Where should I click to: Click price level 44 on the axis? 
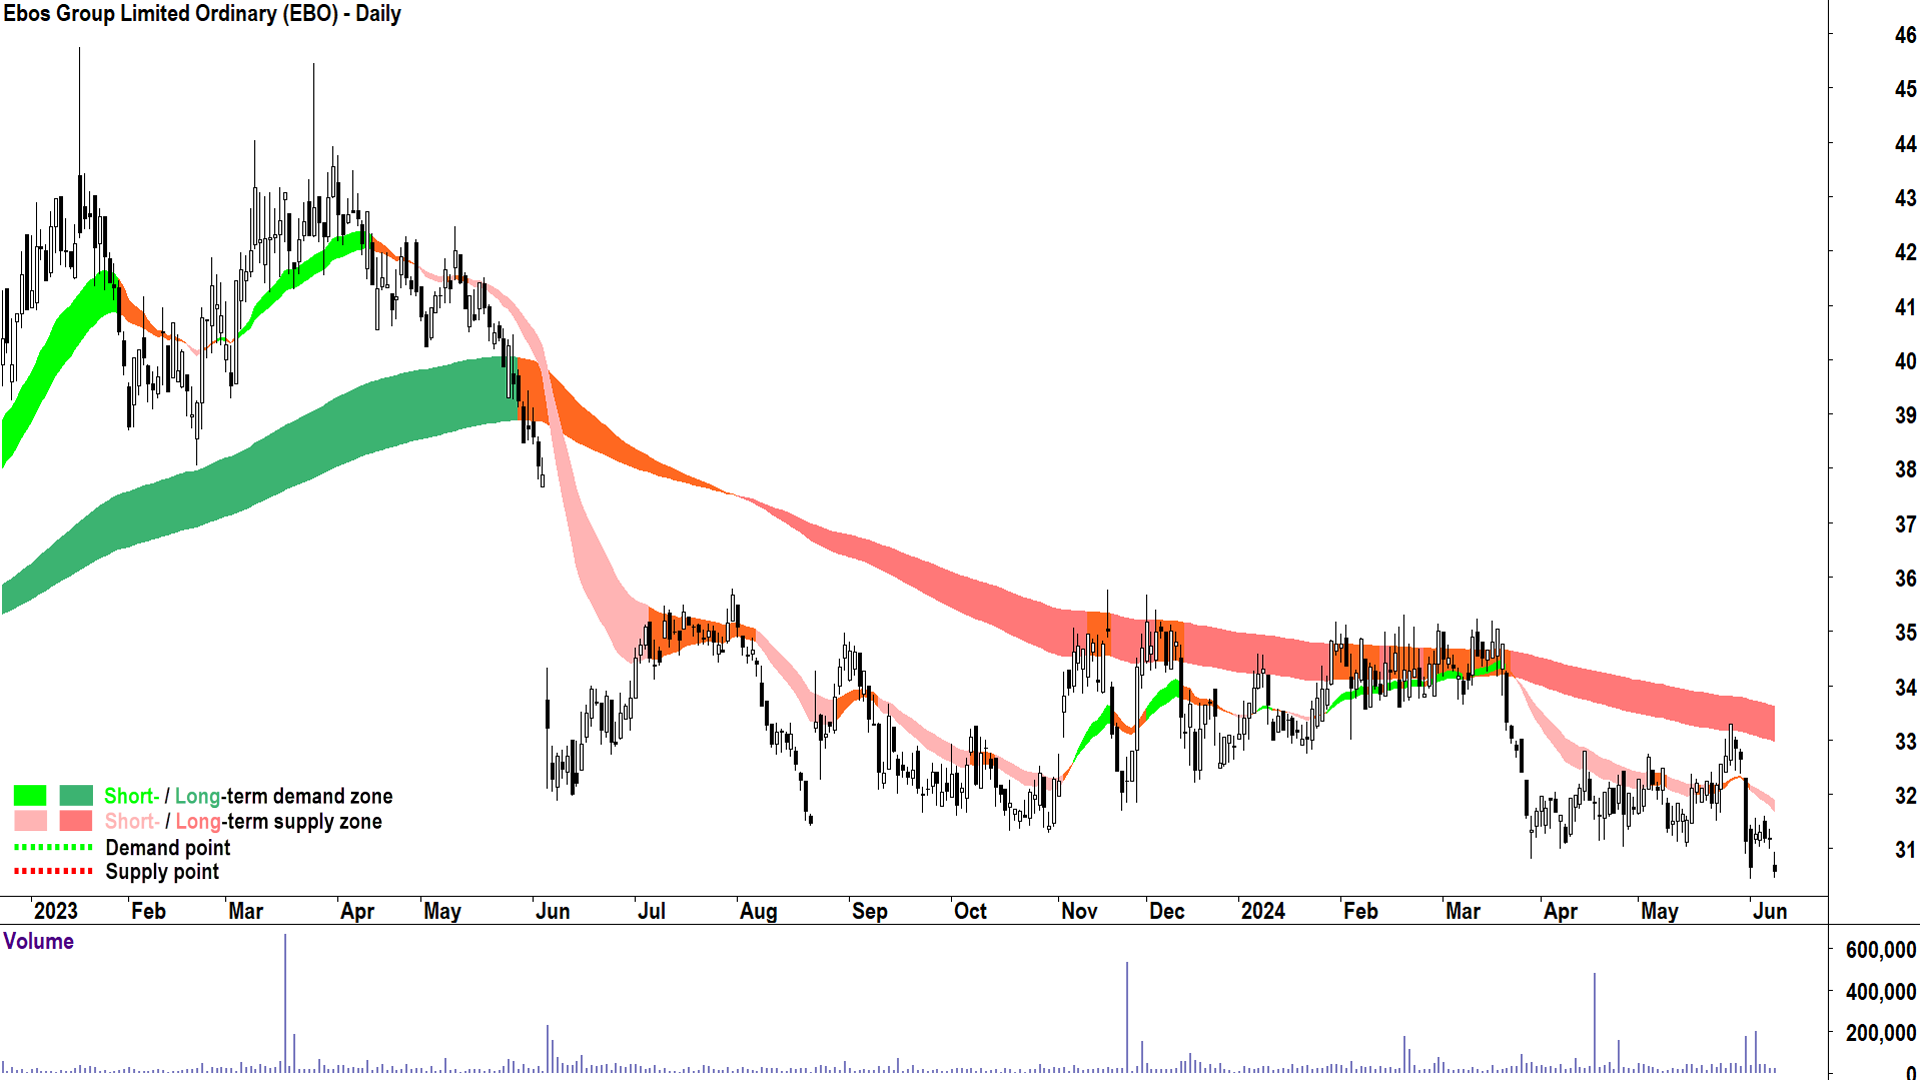[x=1905, y=144]
